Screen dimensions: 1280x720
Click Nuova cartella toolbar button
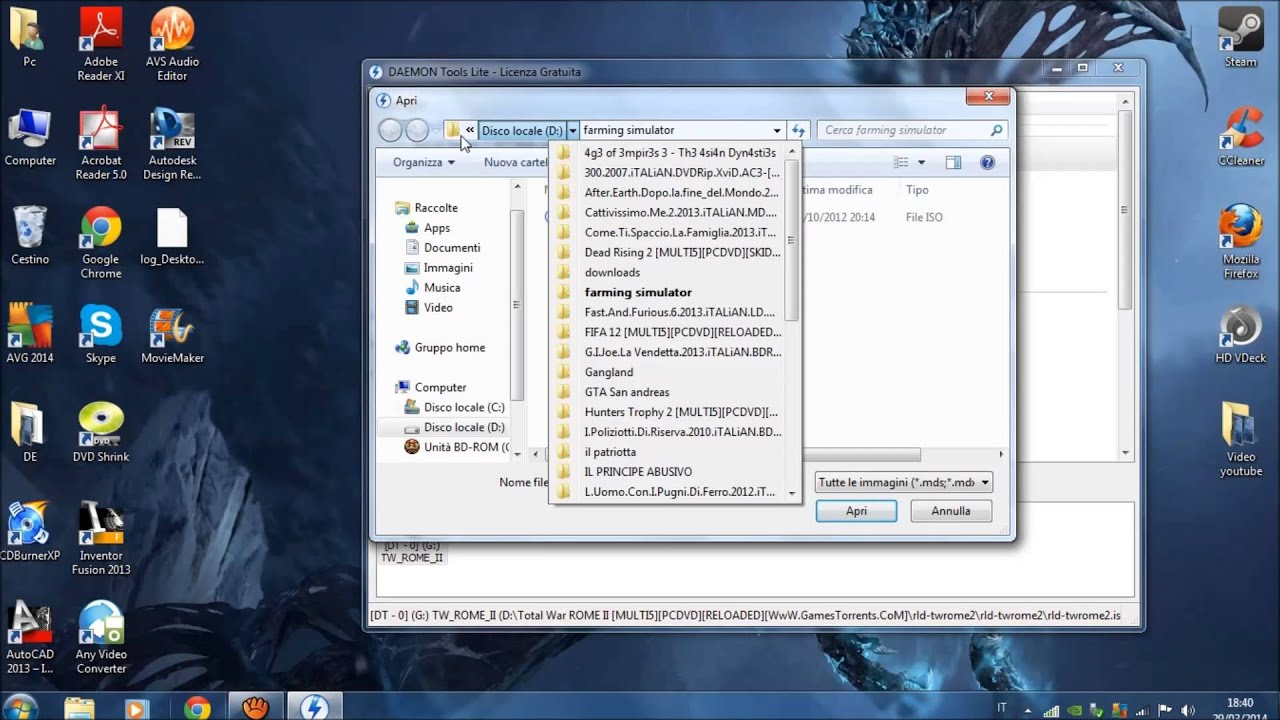[517, 162]
